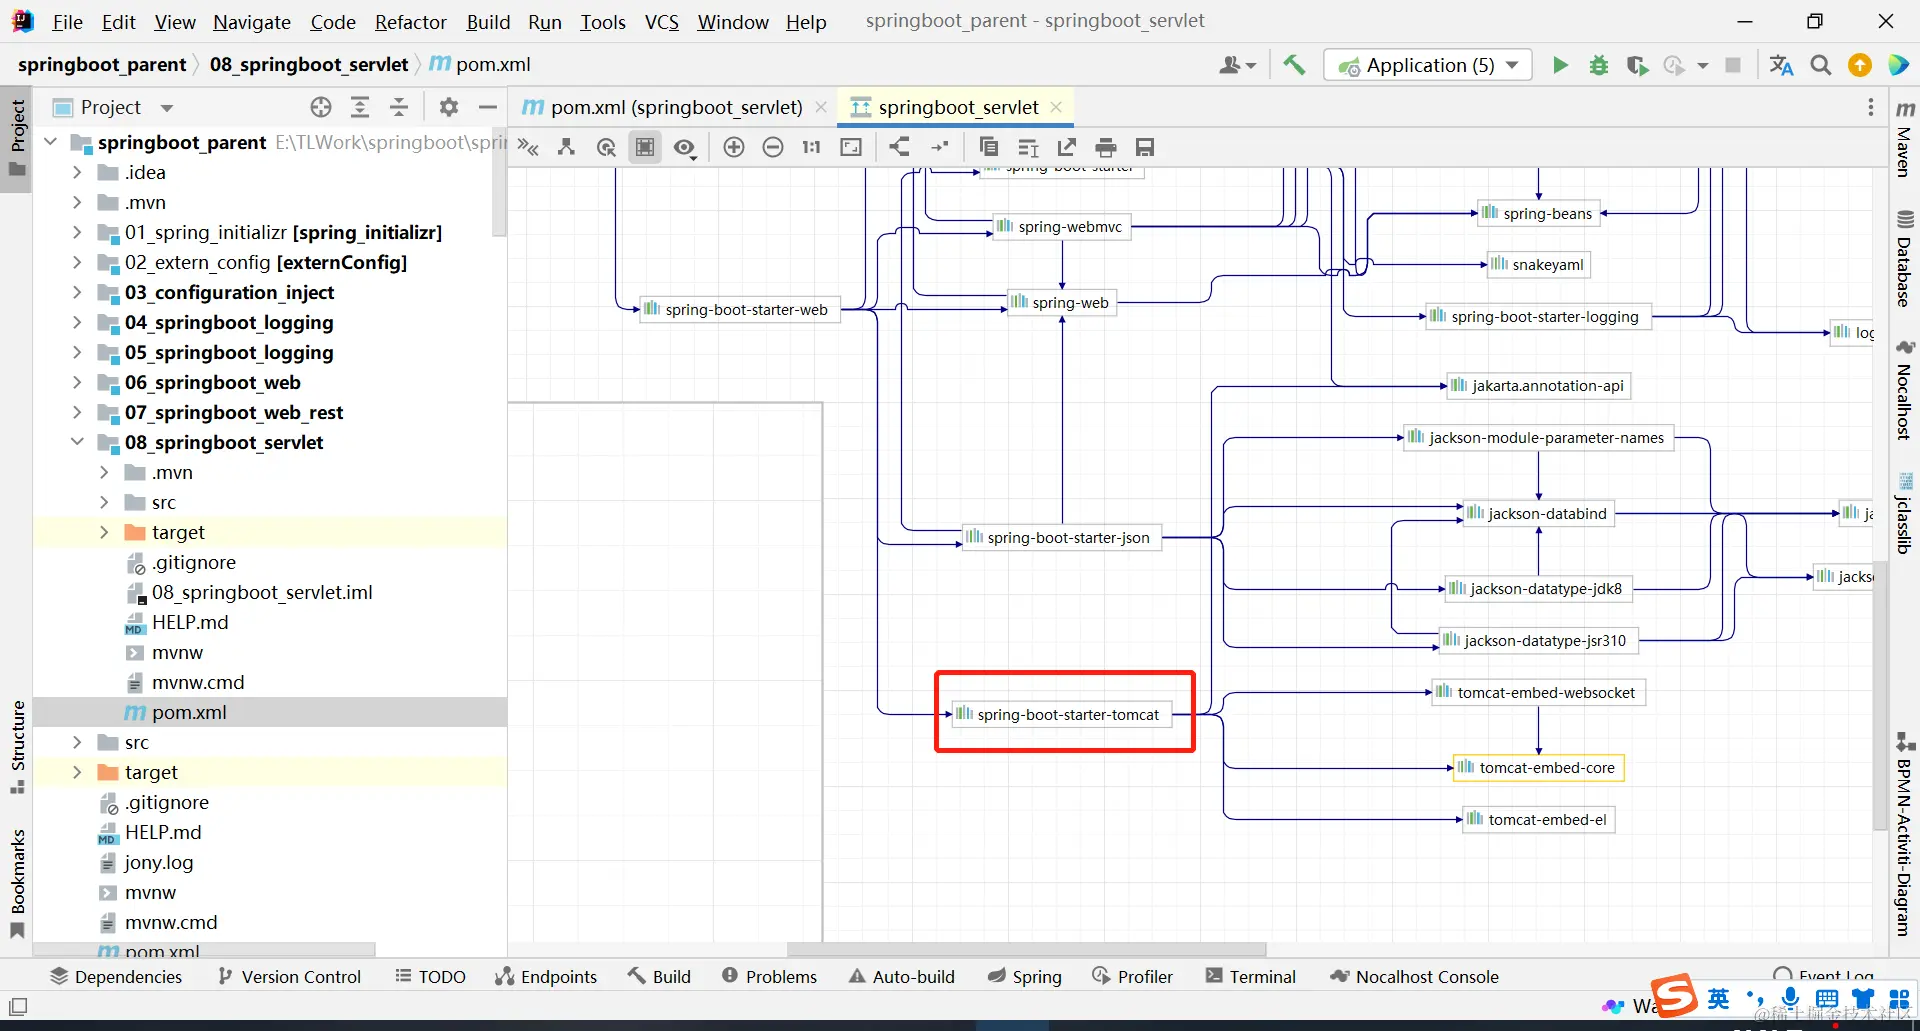Toggle the highlighted fit-content diagram button
This screenshot has width=1920, height=1031.
click(x=645, y=148)
